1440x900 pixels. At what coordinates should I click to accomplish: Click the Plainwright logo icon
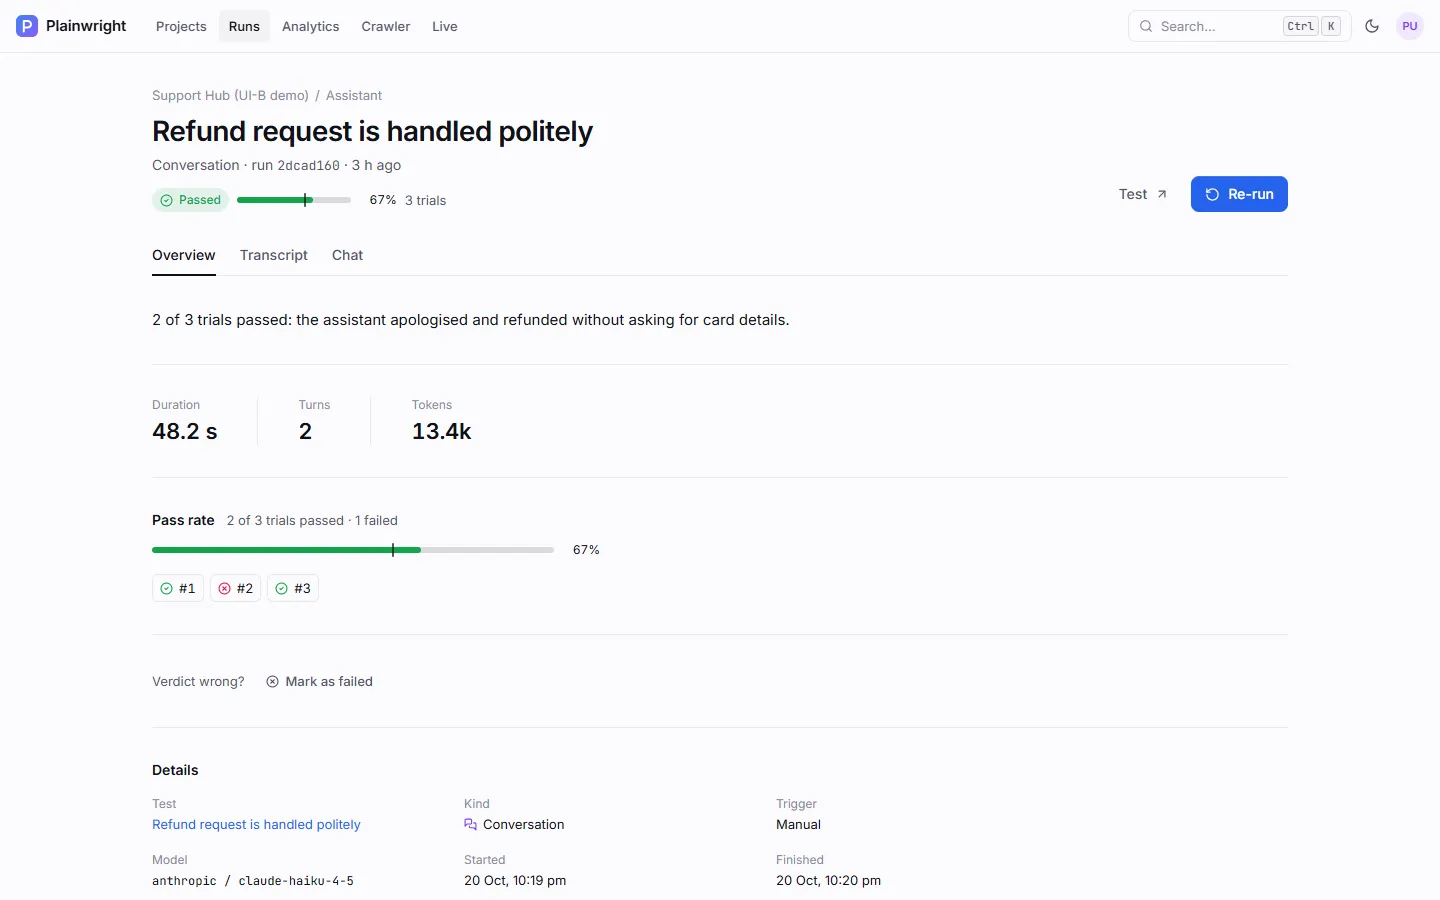click(x=27, y=26)
